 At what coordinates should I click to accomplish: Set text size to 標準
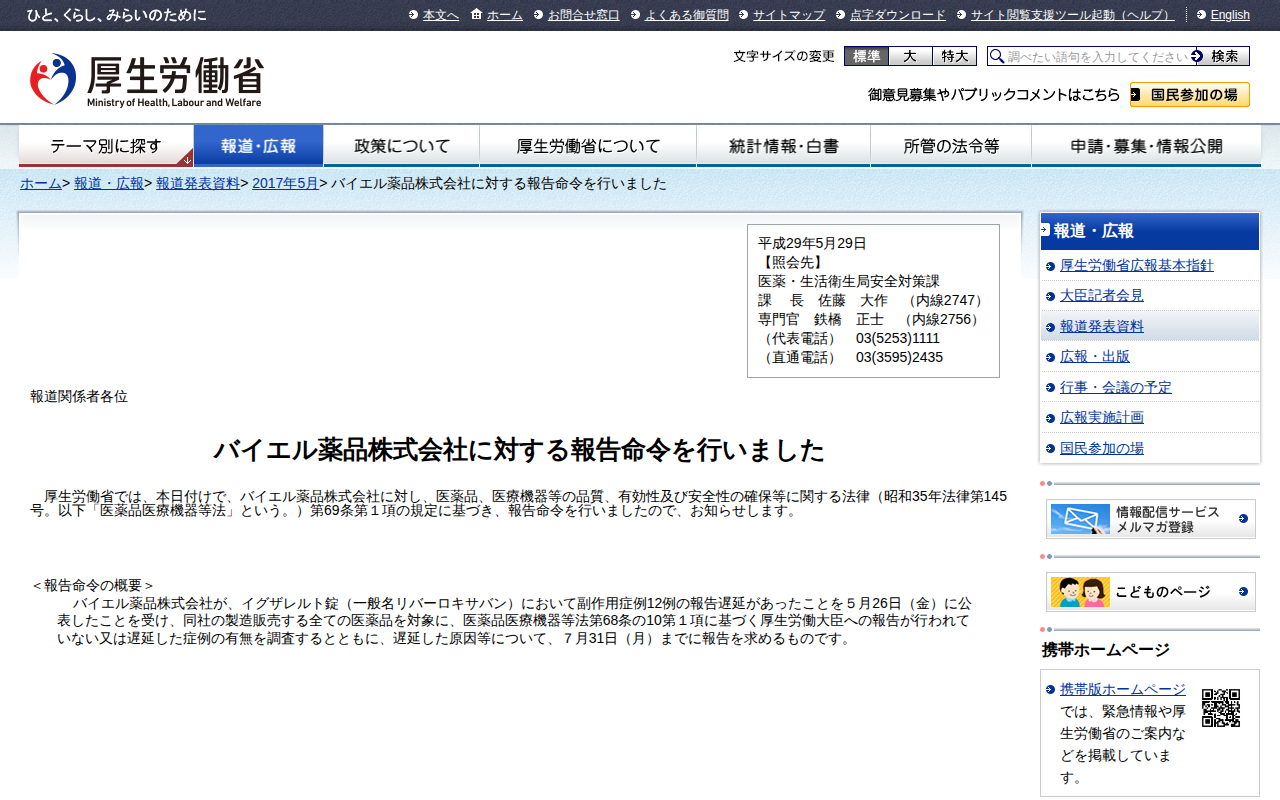pos(866,56)
